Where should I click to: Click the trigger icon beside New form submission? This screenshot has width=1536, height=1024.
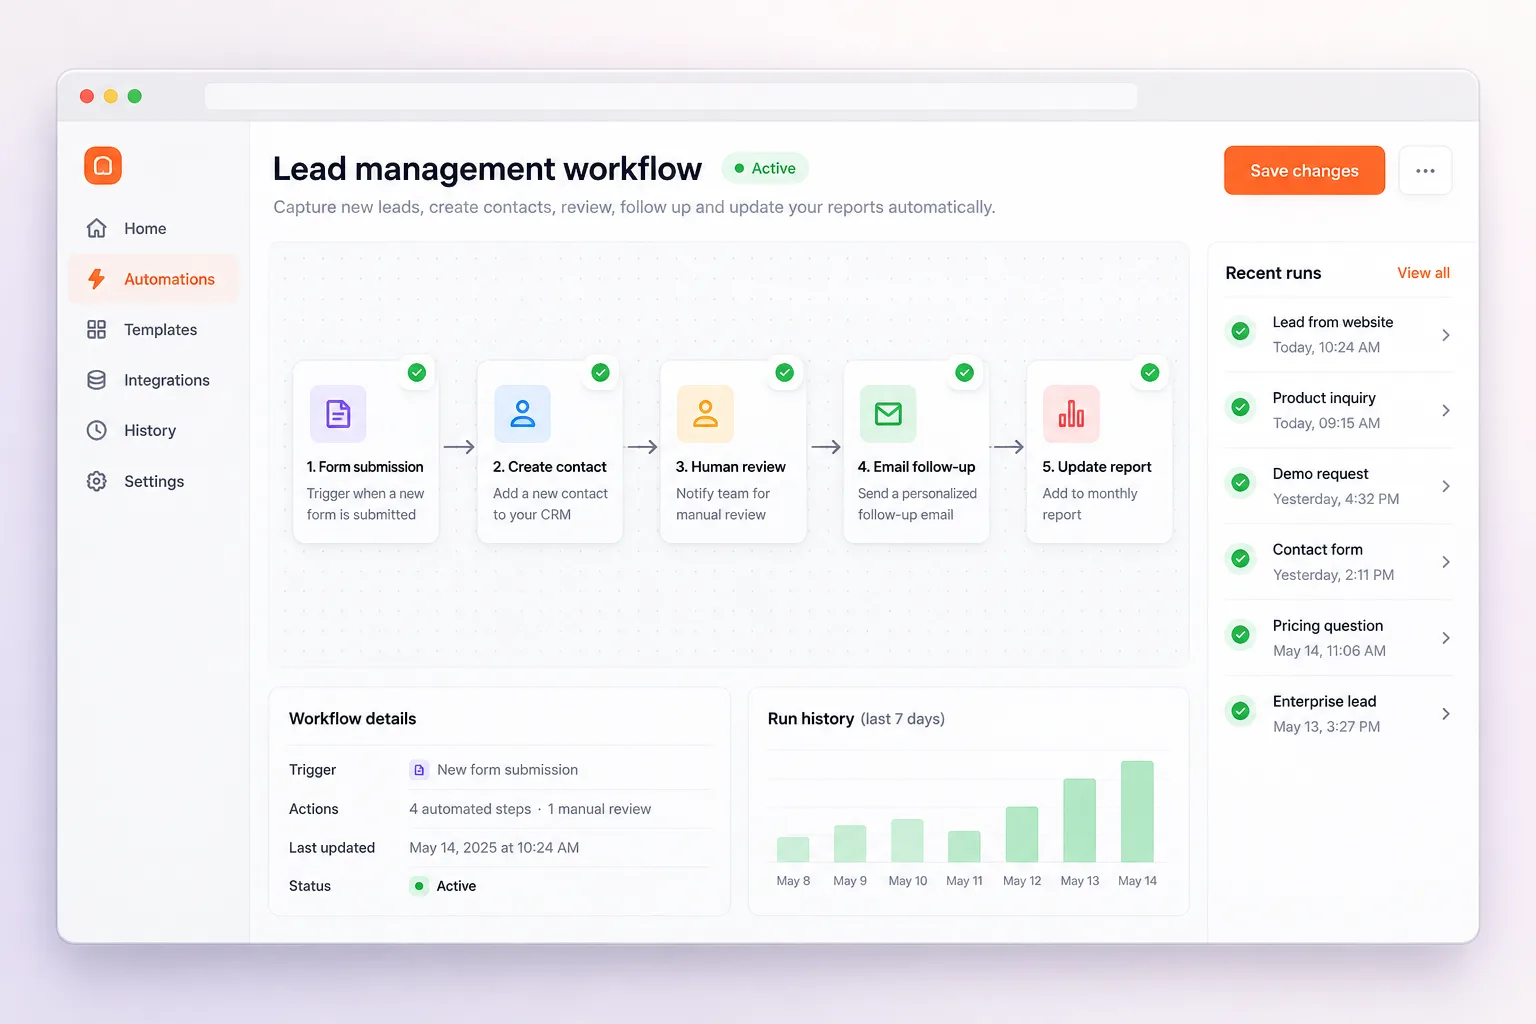point(419,770)
